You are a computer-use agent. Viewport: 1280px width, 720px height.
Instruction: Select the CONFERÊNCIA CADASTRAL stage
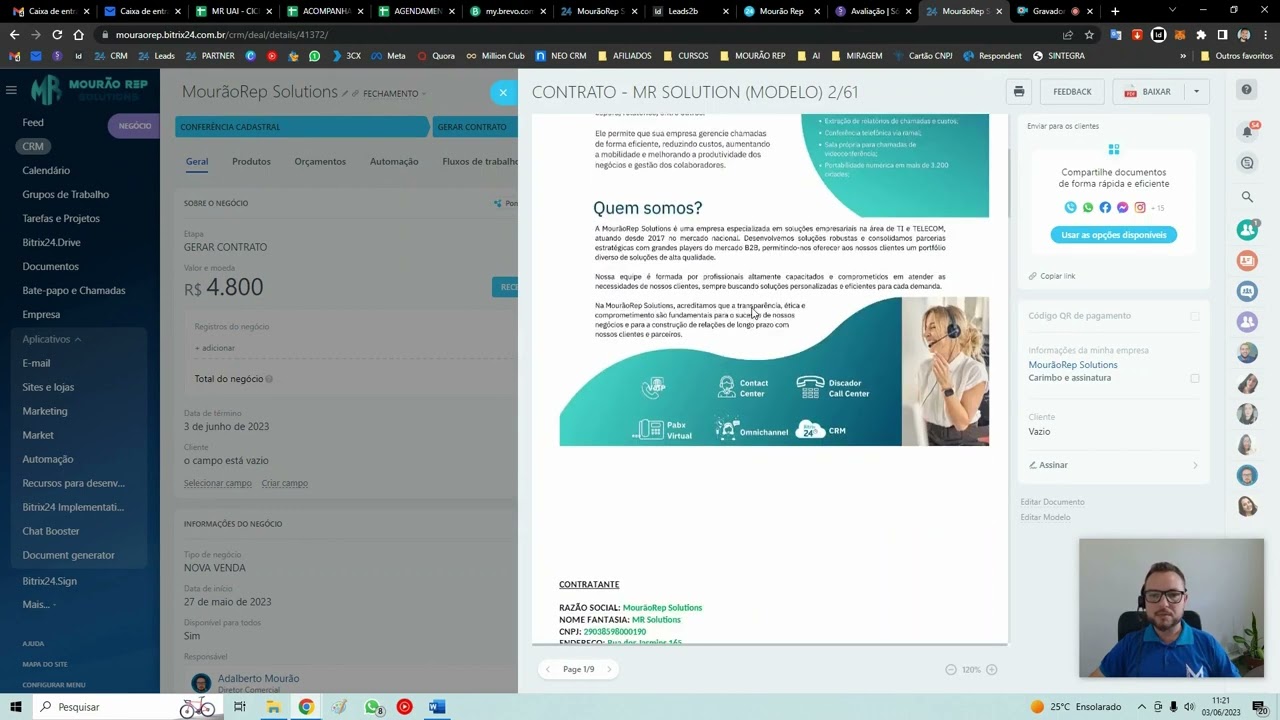tap(301, 127)
